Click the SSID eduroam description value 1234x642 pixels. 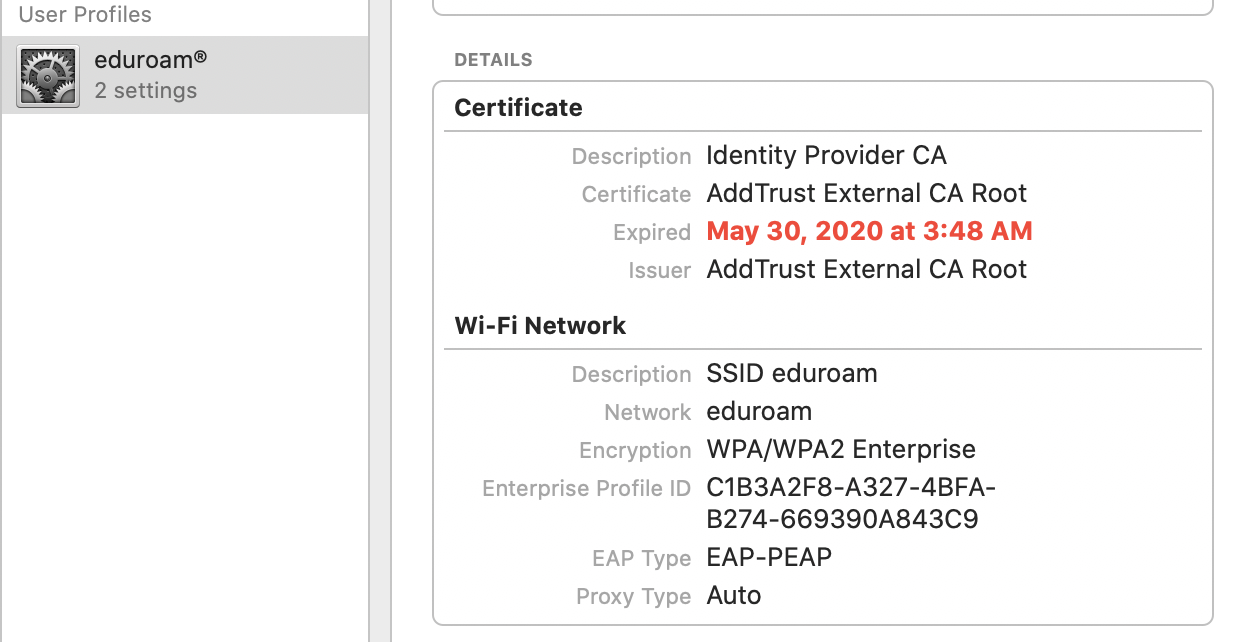tap(792, 373)
